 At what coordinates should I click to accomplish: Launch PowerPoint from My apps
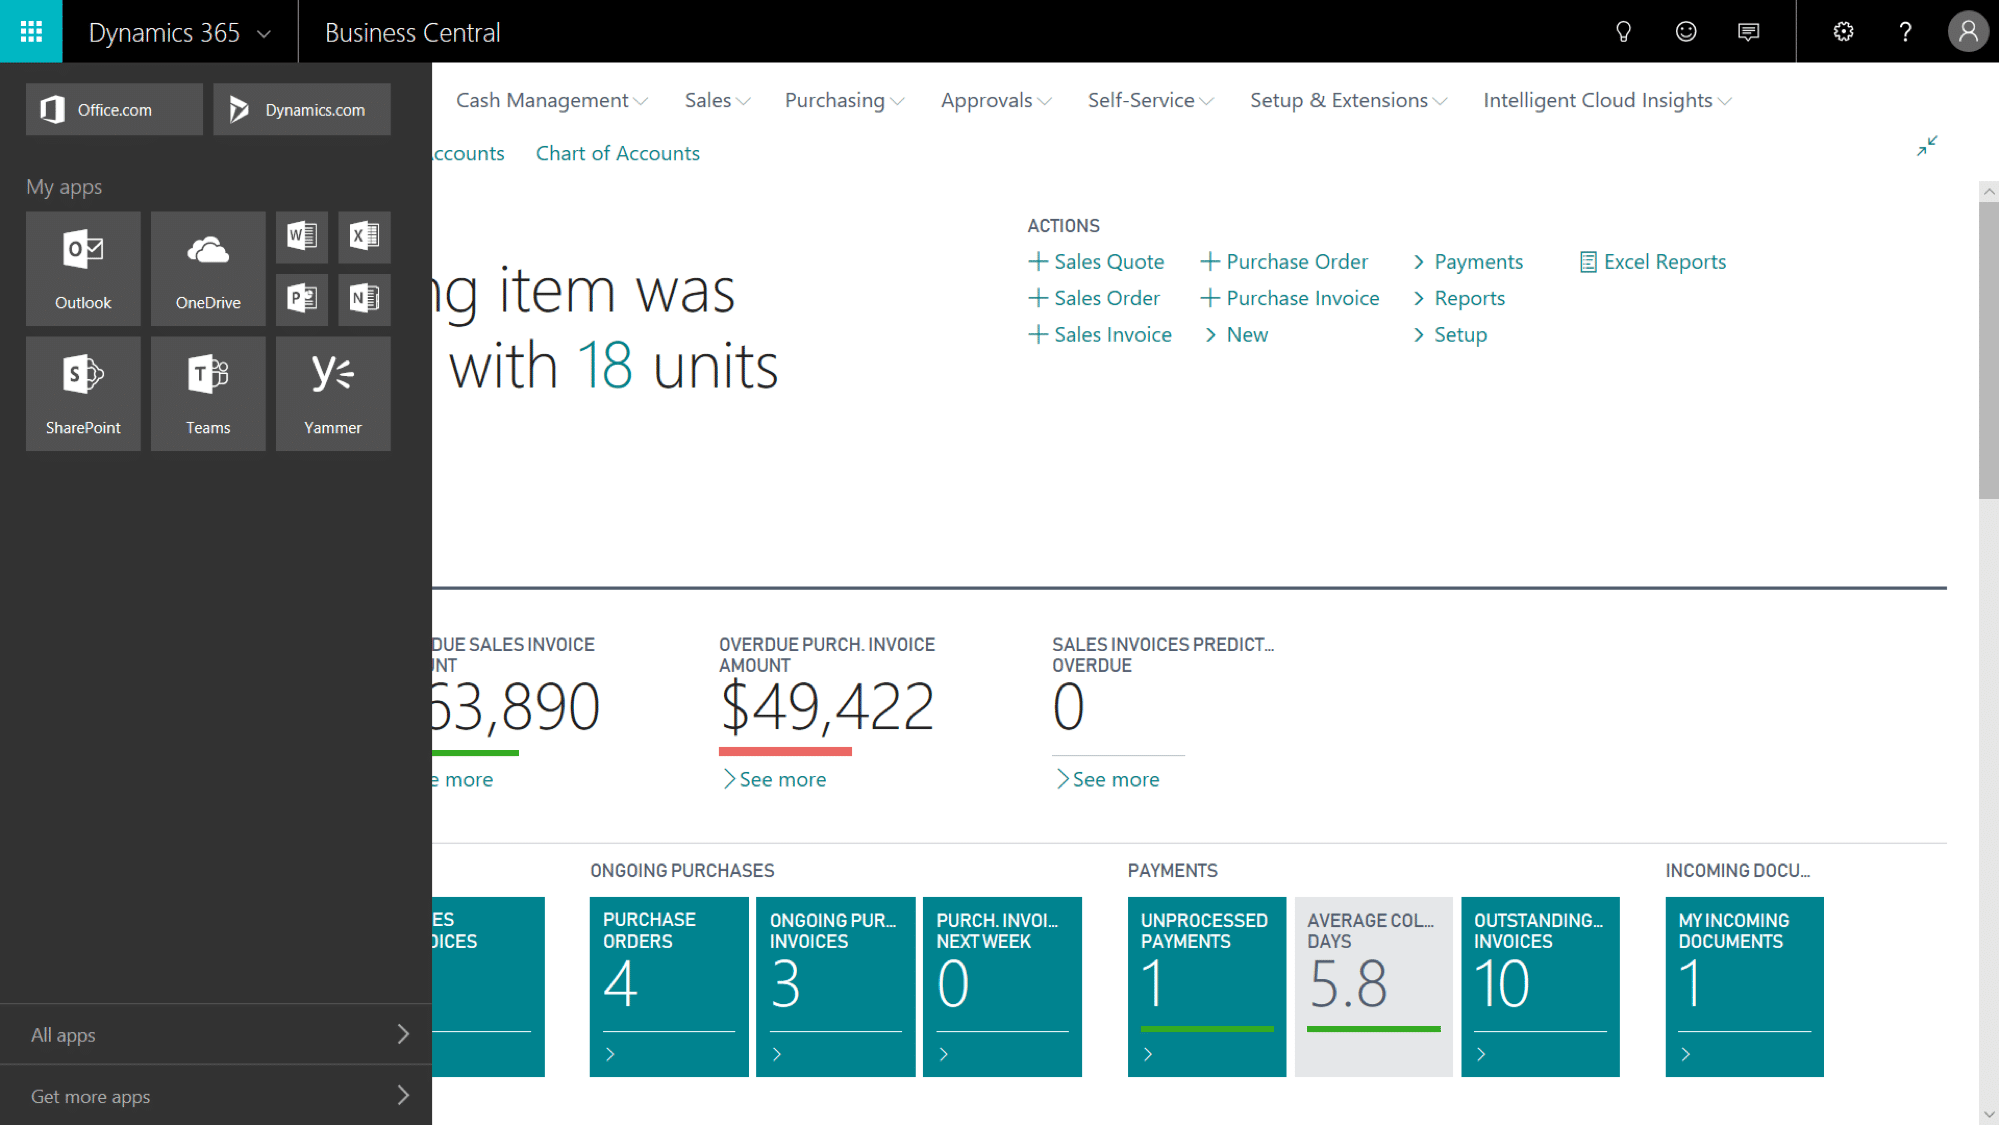(302, 299)
